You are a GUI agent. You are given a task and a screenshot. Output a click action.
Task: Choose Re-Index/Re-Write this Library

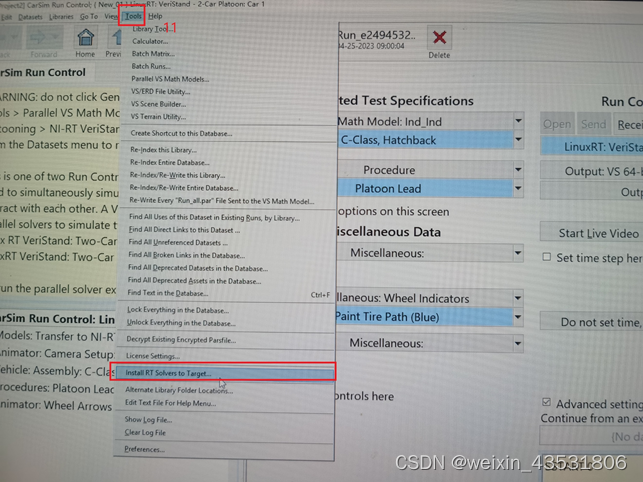point(178,175)
